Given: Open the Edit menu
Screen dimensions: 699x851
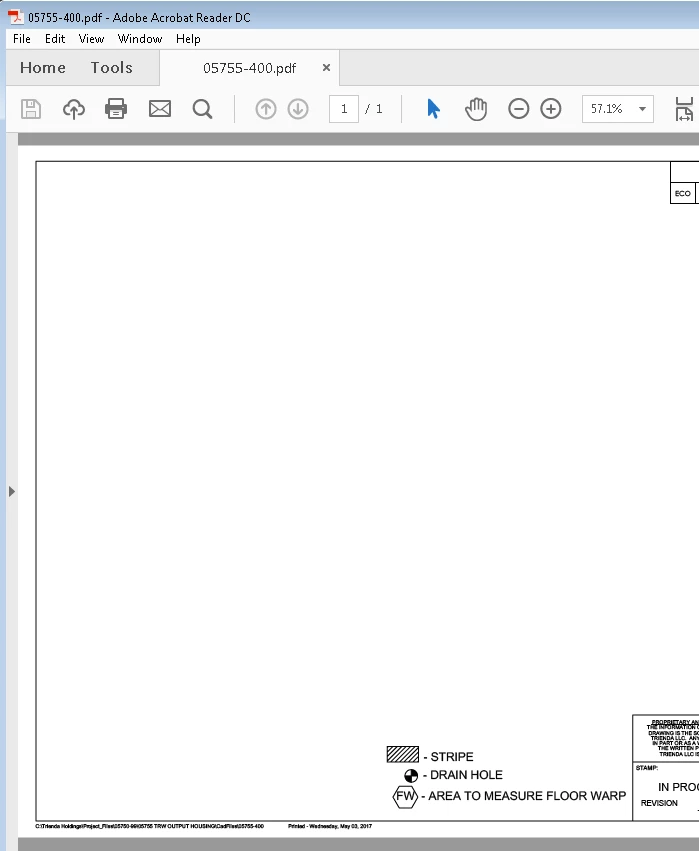Looking at the screenshot, I should pyautogui.click(x=55, y=39).
